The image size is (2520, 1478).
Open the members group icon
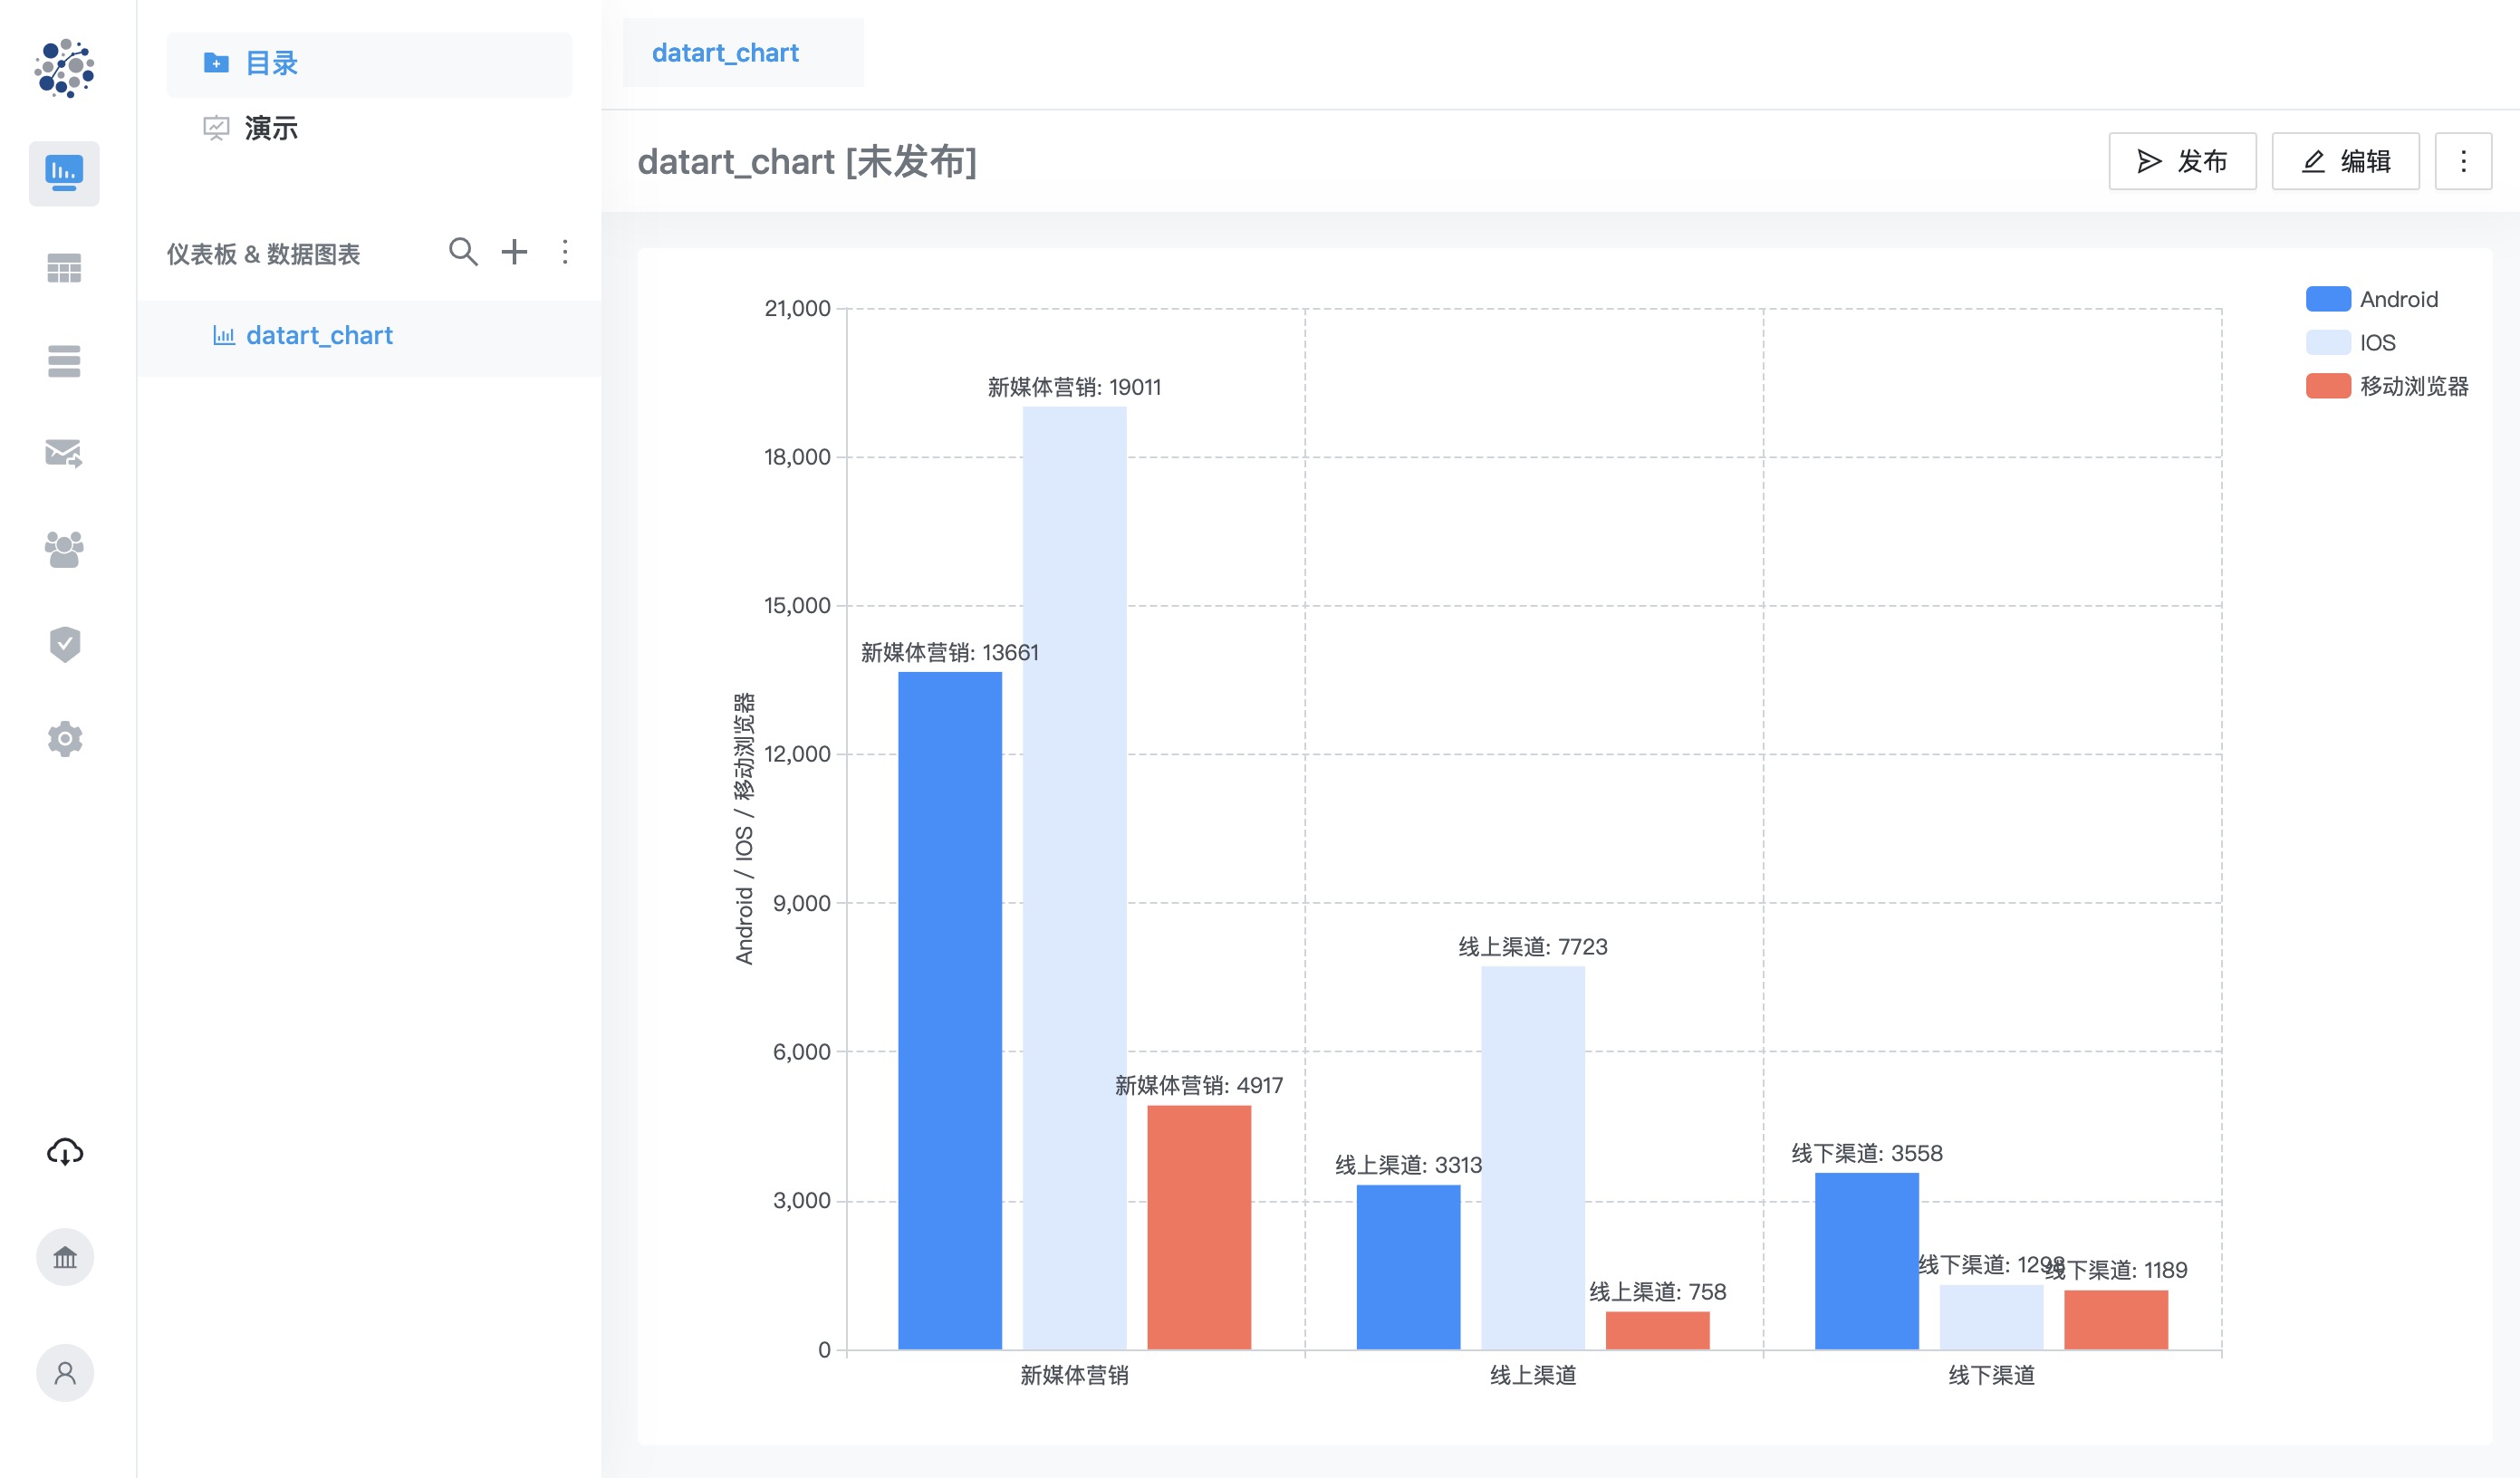[x=64, y=549]
